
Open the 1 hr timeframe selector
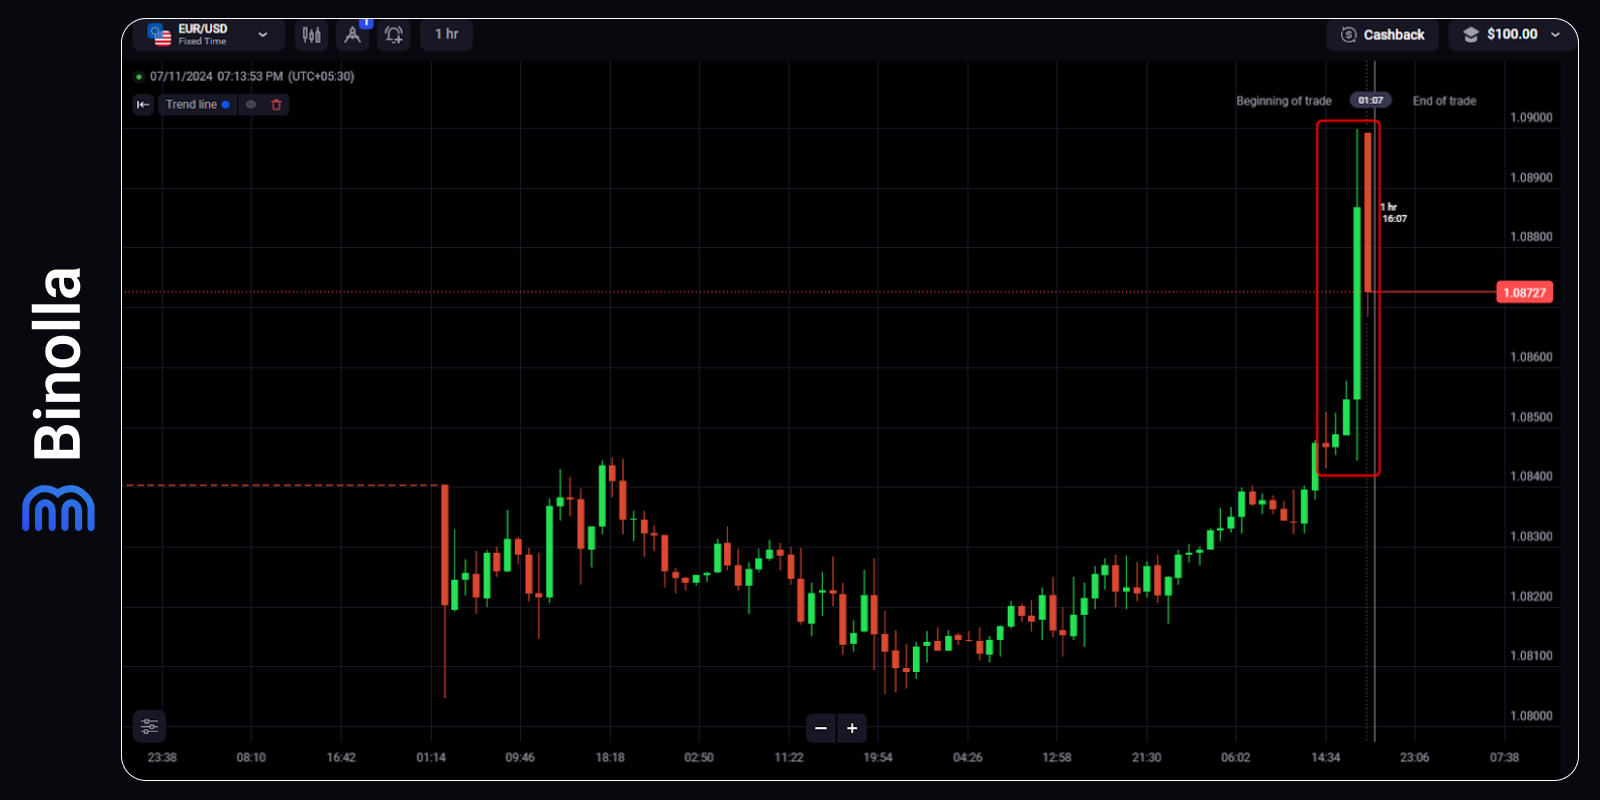coord(446,35)
